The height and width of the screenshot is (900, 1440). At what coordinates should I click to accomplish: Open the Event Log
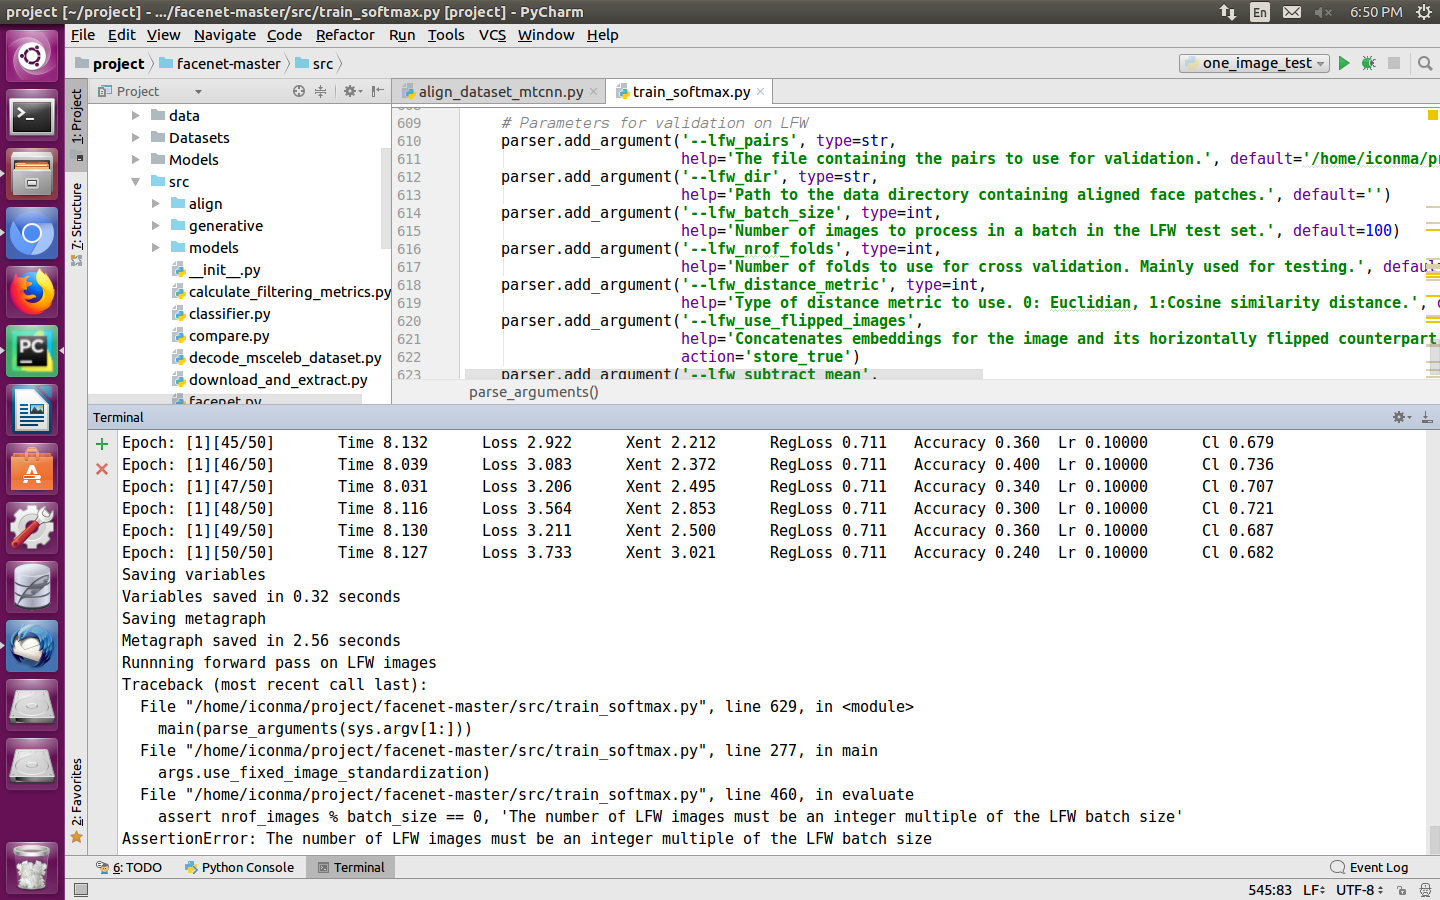pyautogui.click(x=1369, y=867)
